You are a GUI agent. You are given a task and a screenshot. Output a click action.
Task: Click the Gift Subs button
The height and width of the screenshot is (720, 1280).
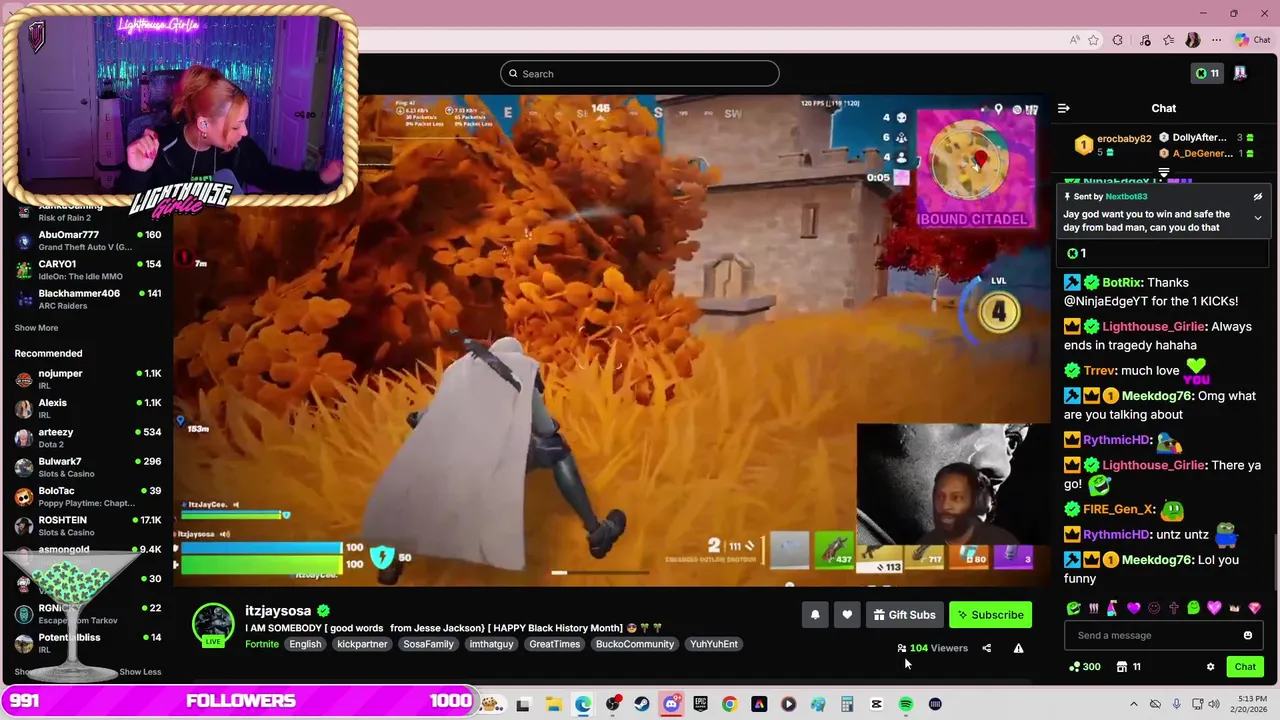tap(904, 615)
